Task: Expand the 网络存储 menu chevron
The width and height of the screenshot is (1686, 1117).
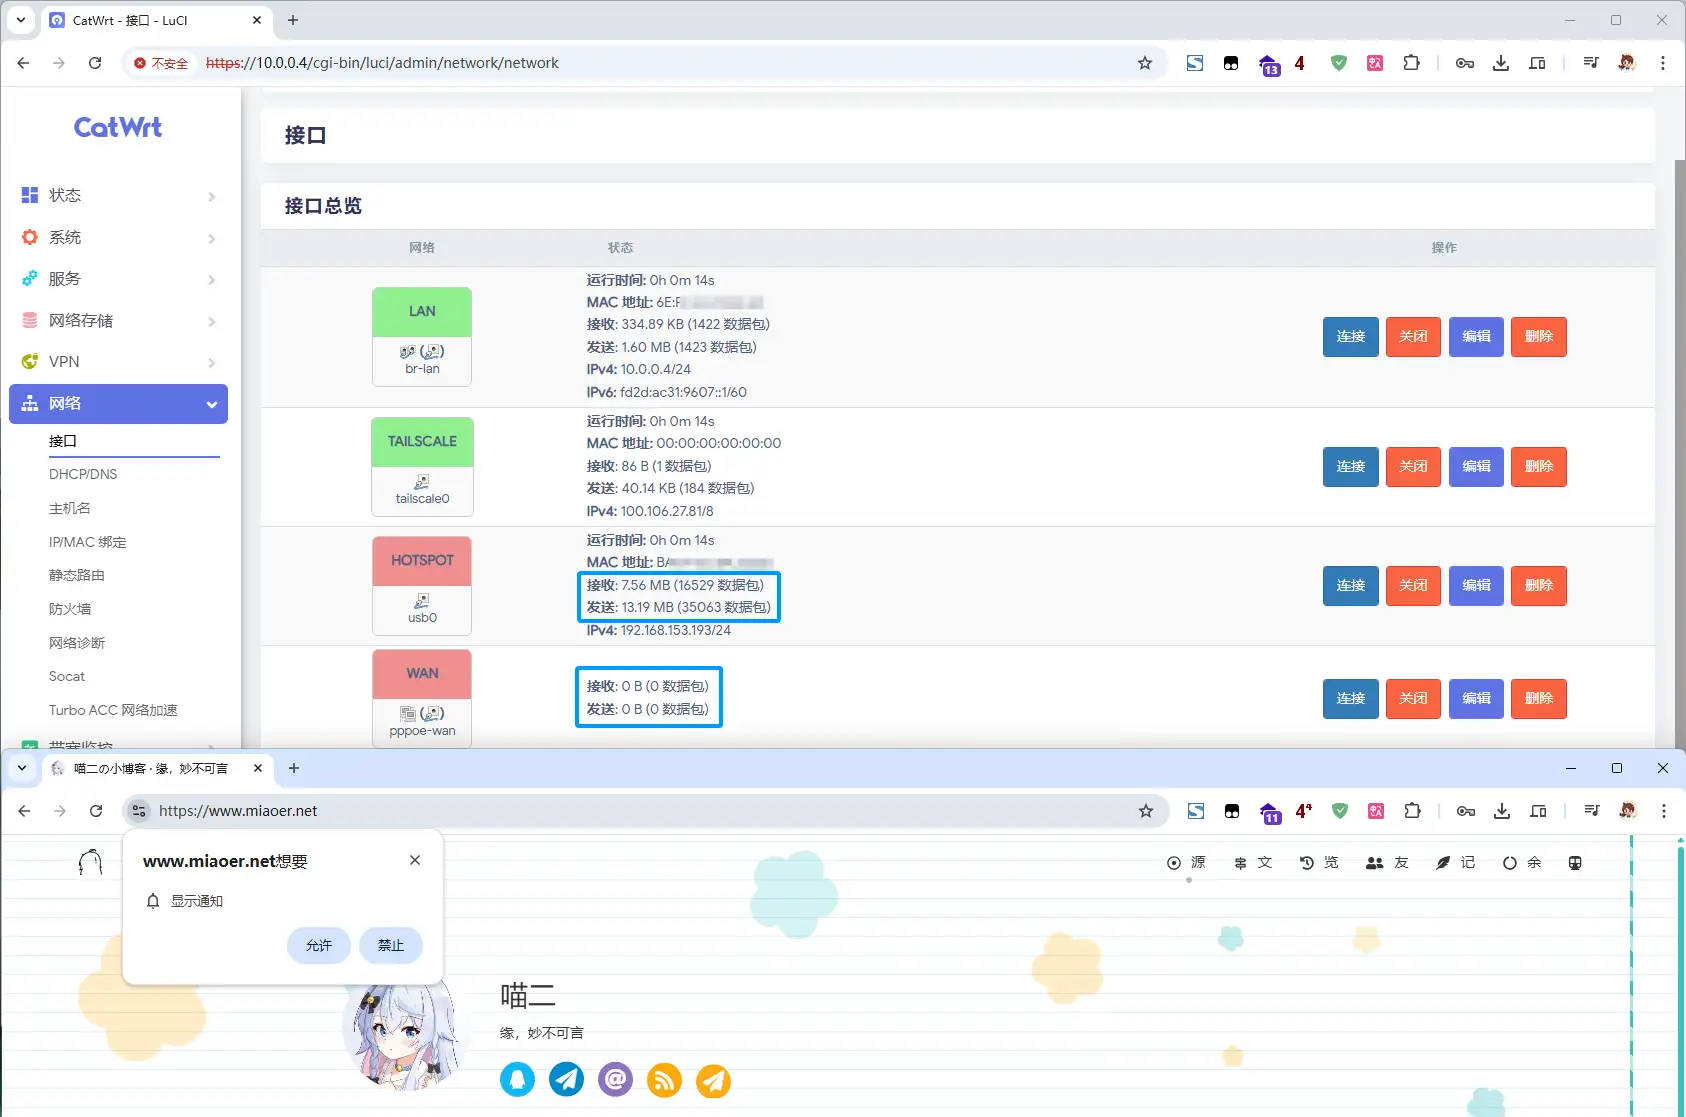Action: (x=211, y=321)
